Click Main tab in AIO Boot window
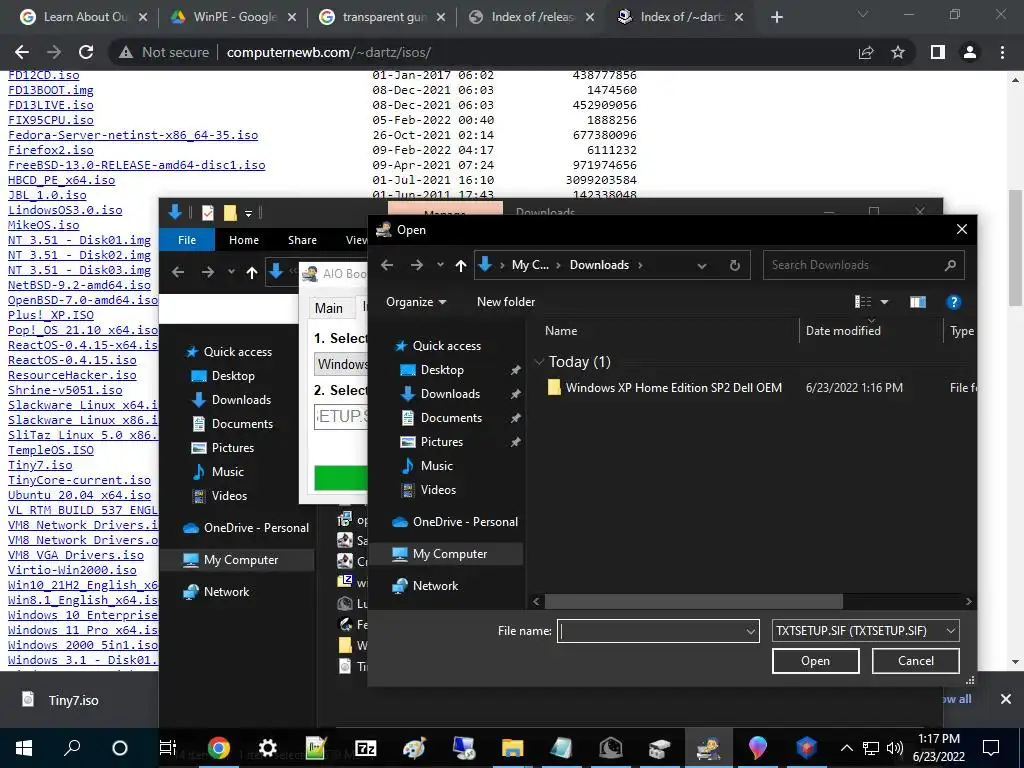This screenshot has height=768, width=1024. pos(328,308)
